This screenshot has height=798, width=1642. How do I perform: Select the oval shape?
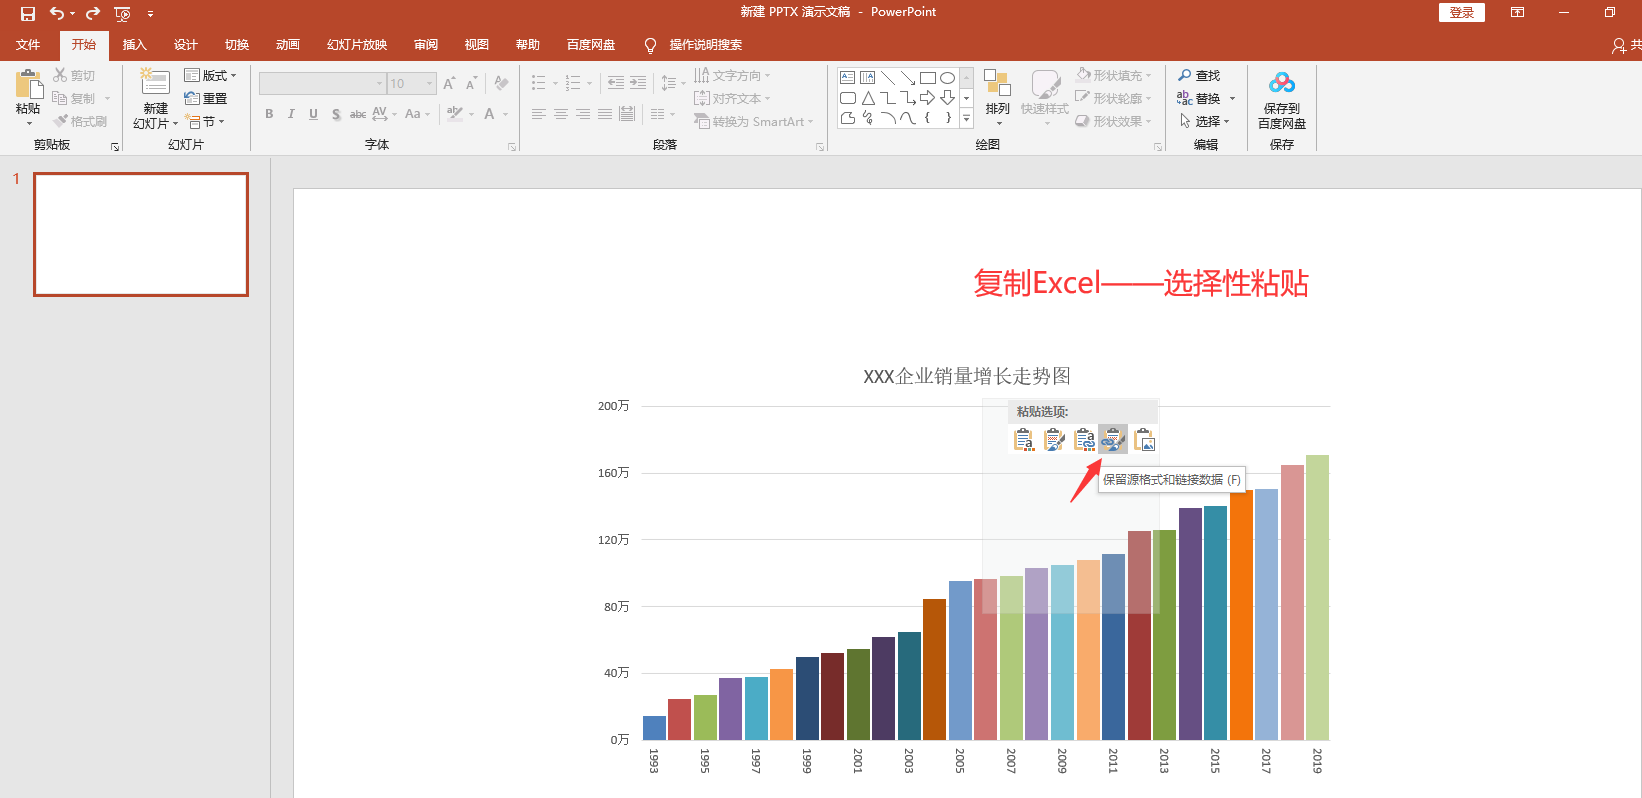point(947,77)
